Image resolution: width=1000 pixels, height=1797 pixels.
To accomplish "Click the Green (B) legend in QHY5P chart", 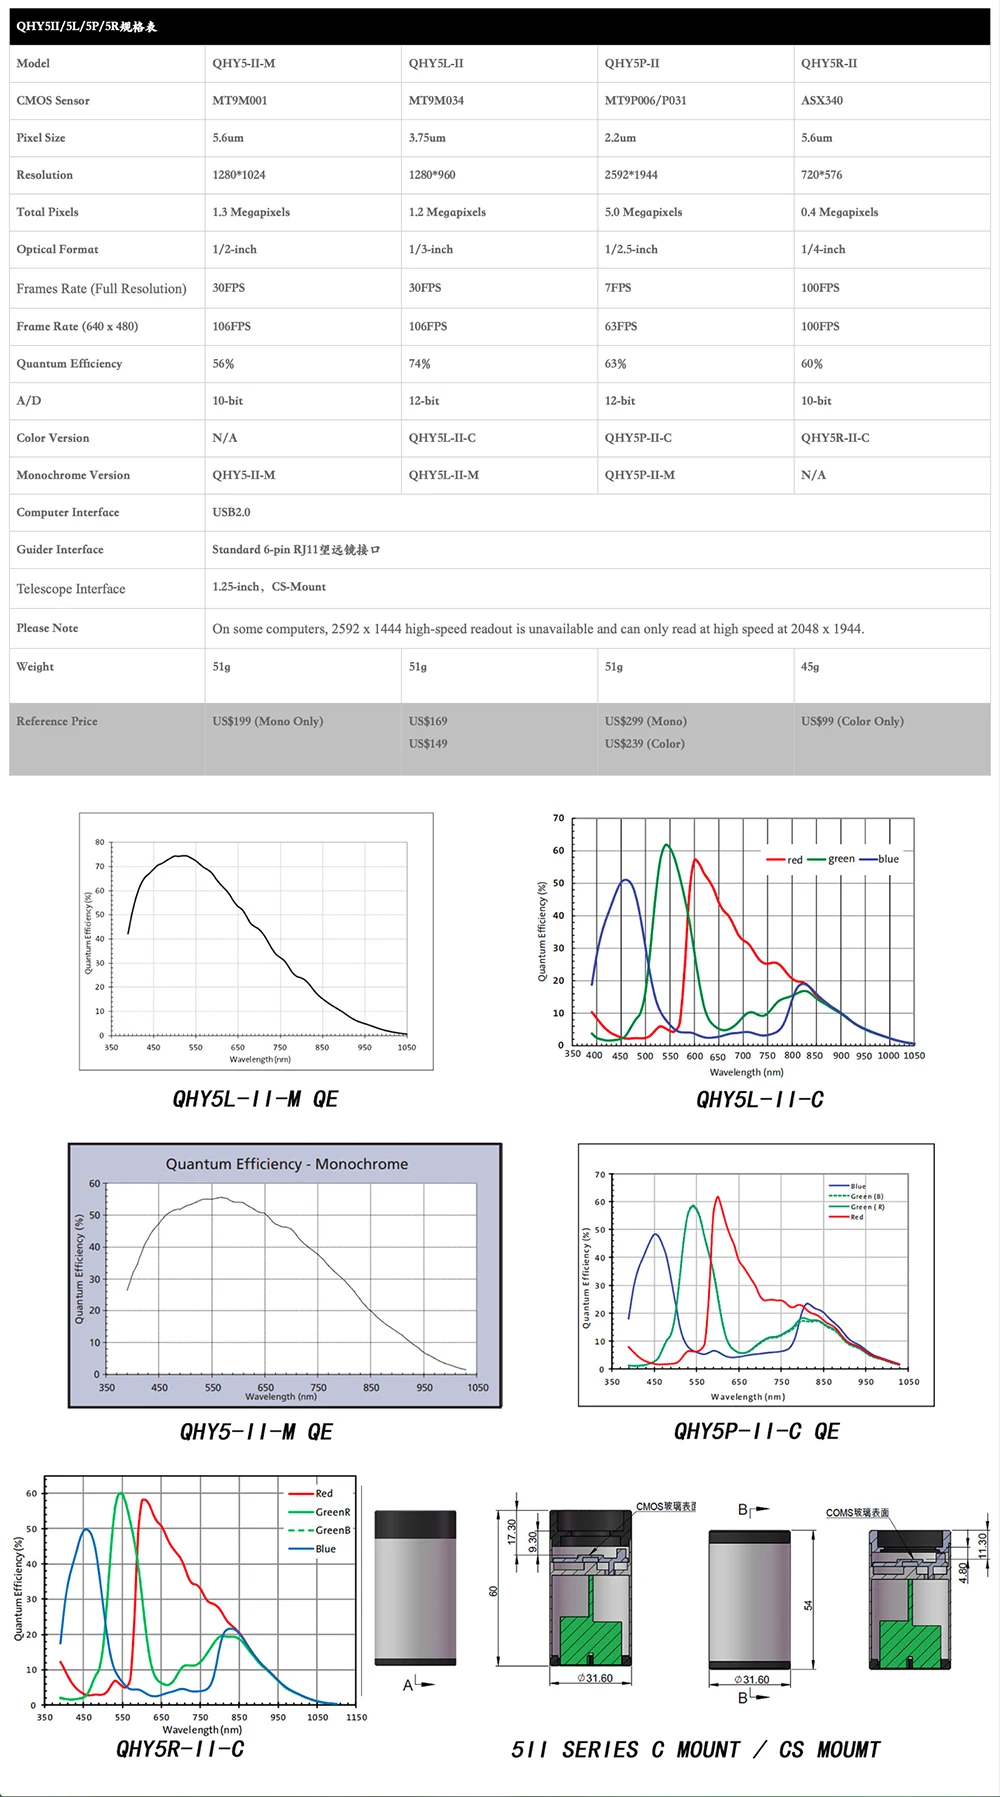I will point(856,1196).
